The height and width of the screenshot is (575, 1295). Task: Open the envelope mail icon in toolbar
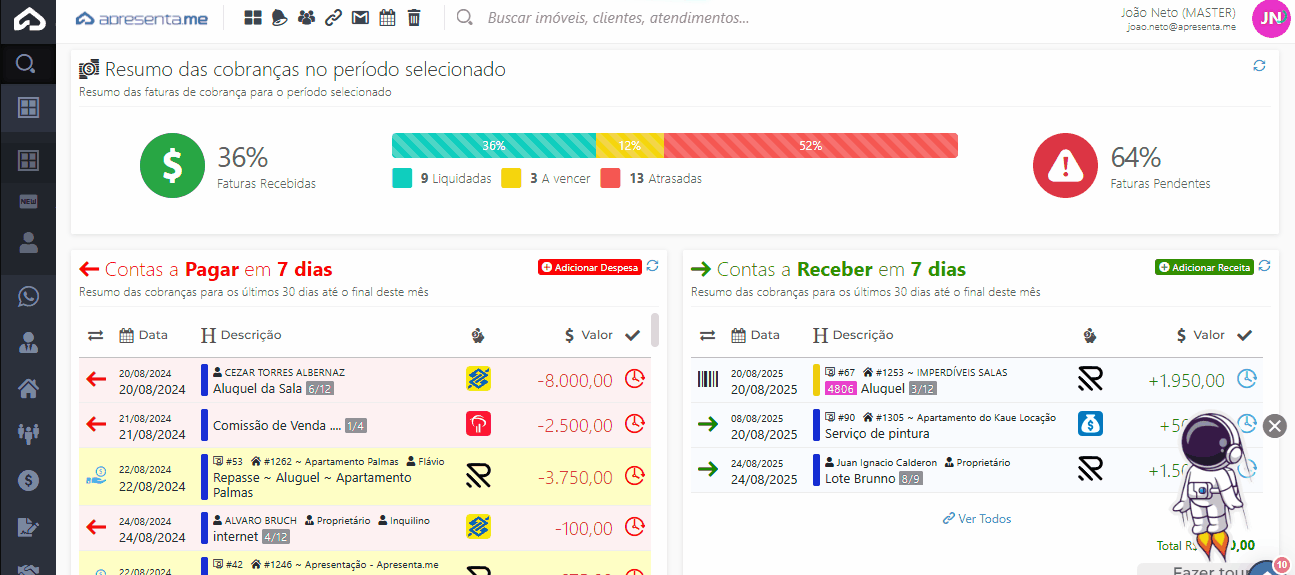(360, 17)
